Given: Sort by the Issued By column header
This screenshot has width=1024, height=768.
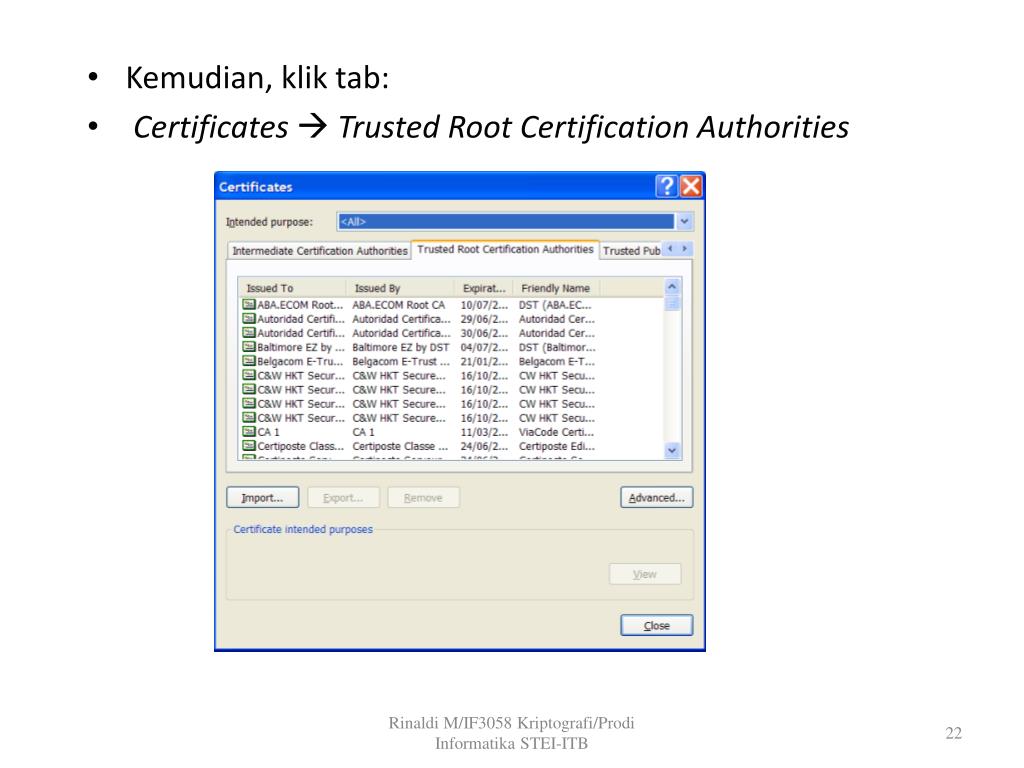Looking at the screenshot, I should tap(400, 288).
